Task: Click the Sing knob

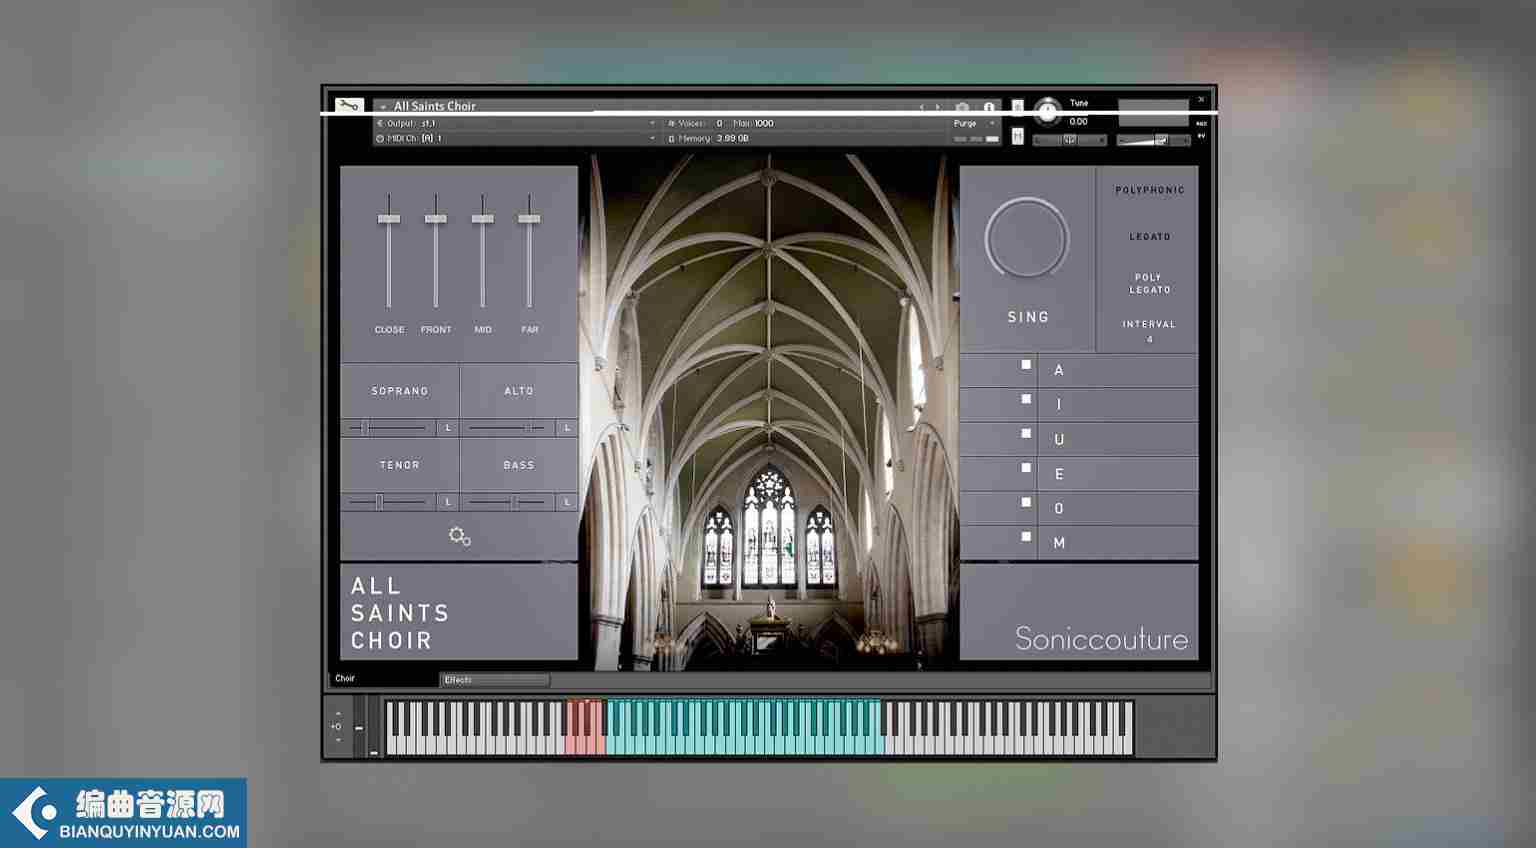Action: pyautogui.click(x=1027, y=239)
